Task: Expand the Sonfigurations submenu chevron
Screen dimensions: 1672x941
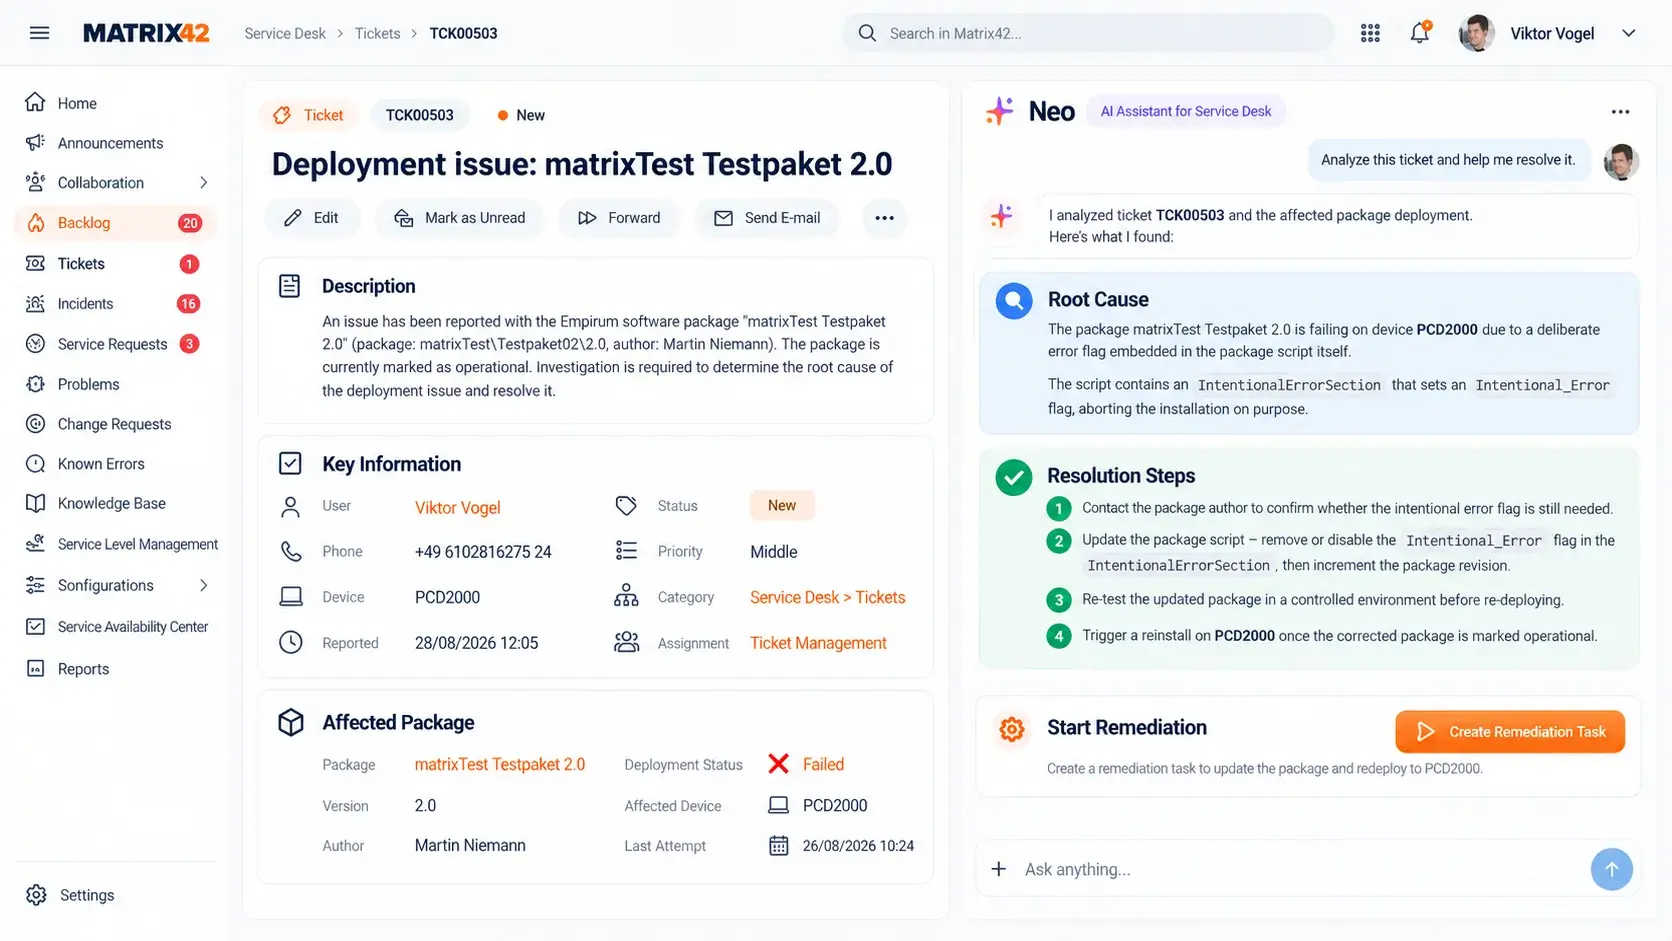Action: tap(203, 585)
